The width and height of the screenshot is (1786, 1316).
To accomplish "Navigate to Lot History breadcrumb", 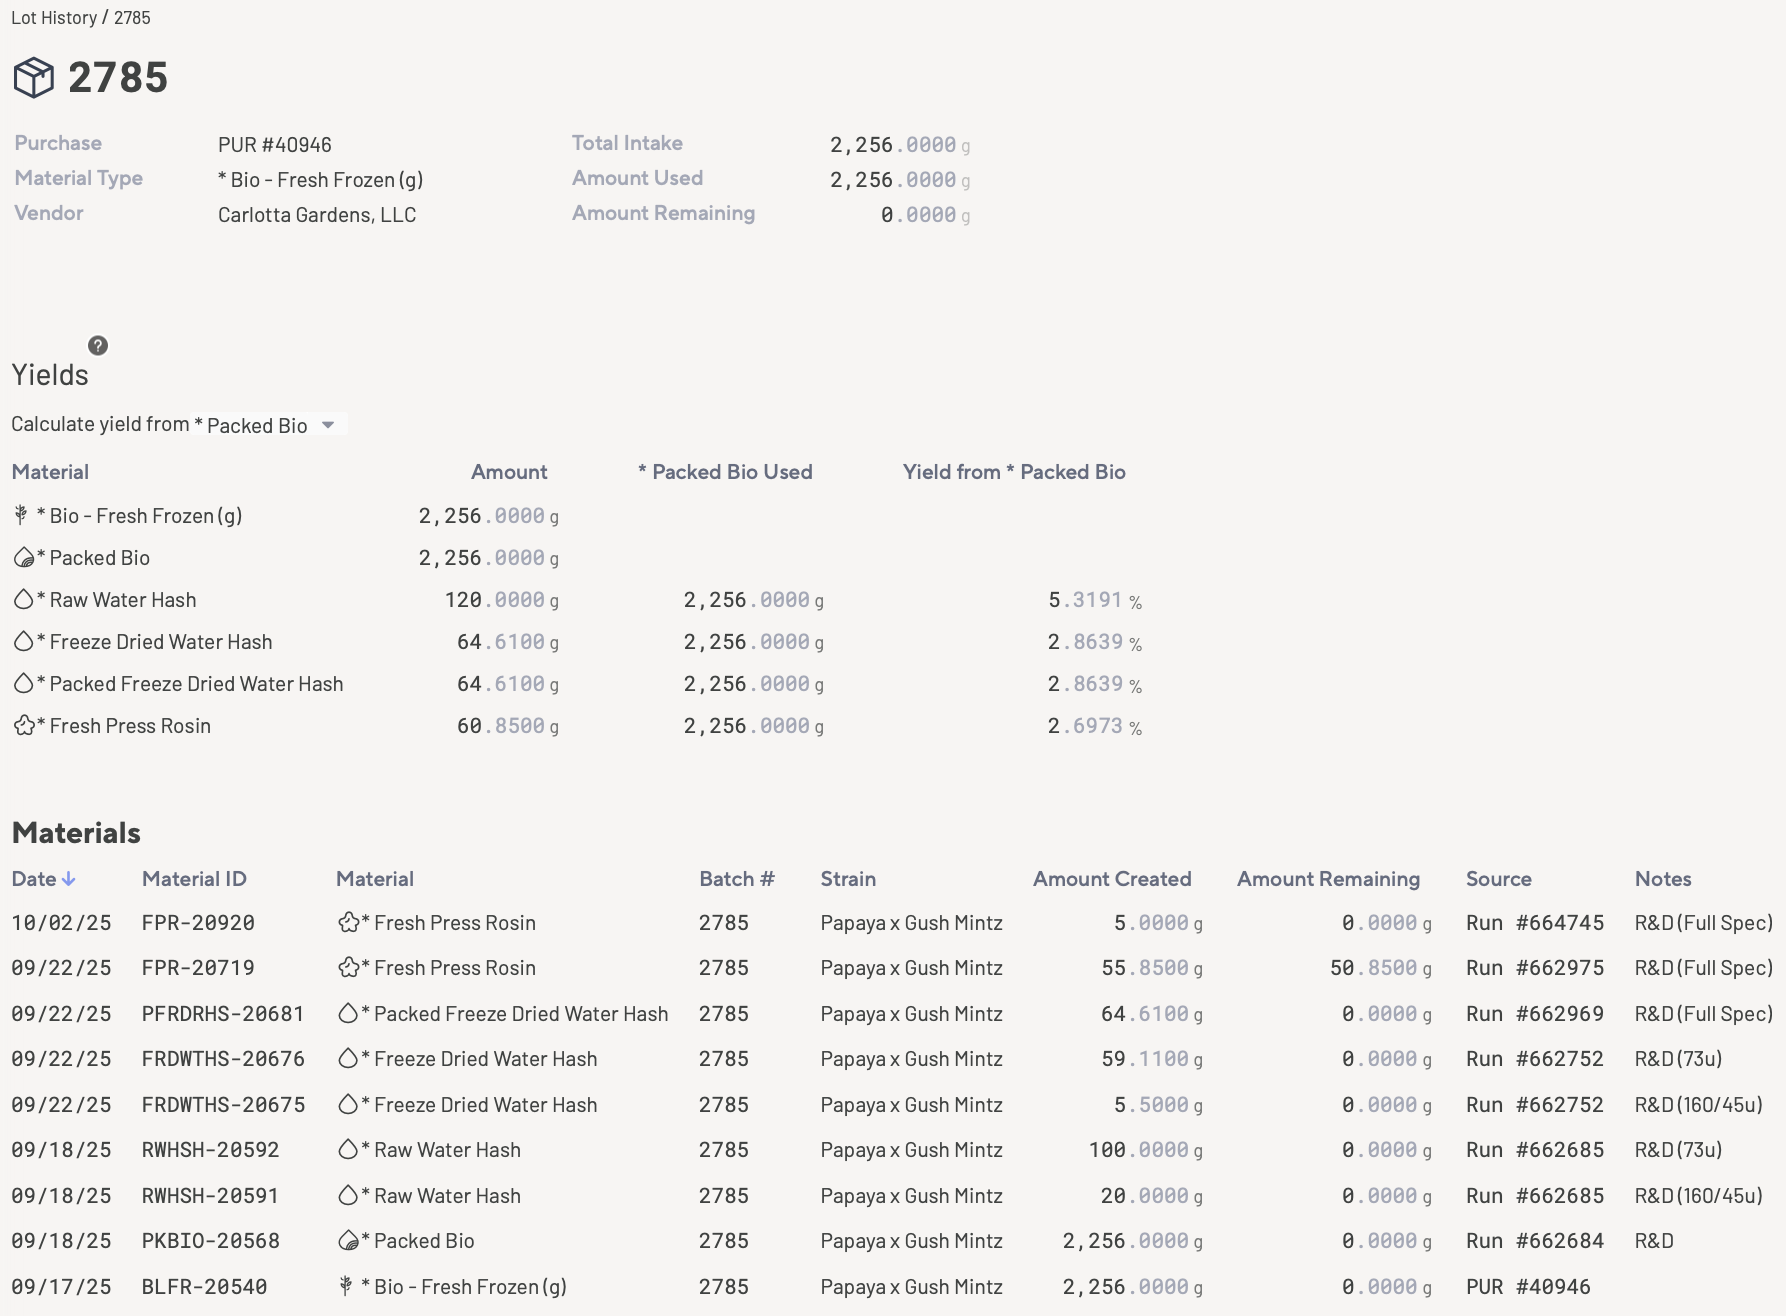I will (x=54, y=18).
